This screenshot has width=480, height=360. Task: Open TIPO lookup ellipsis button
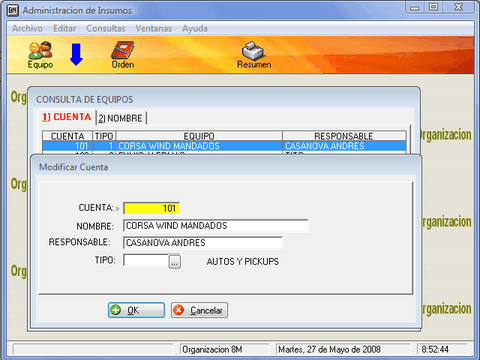coord(175,262)
